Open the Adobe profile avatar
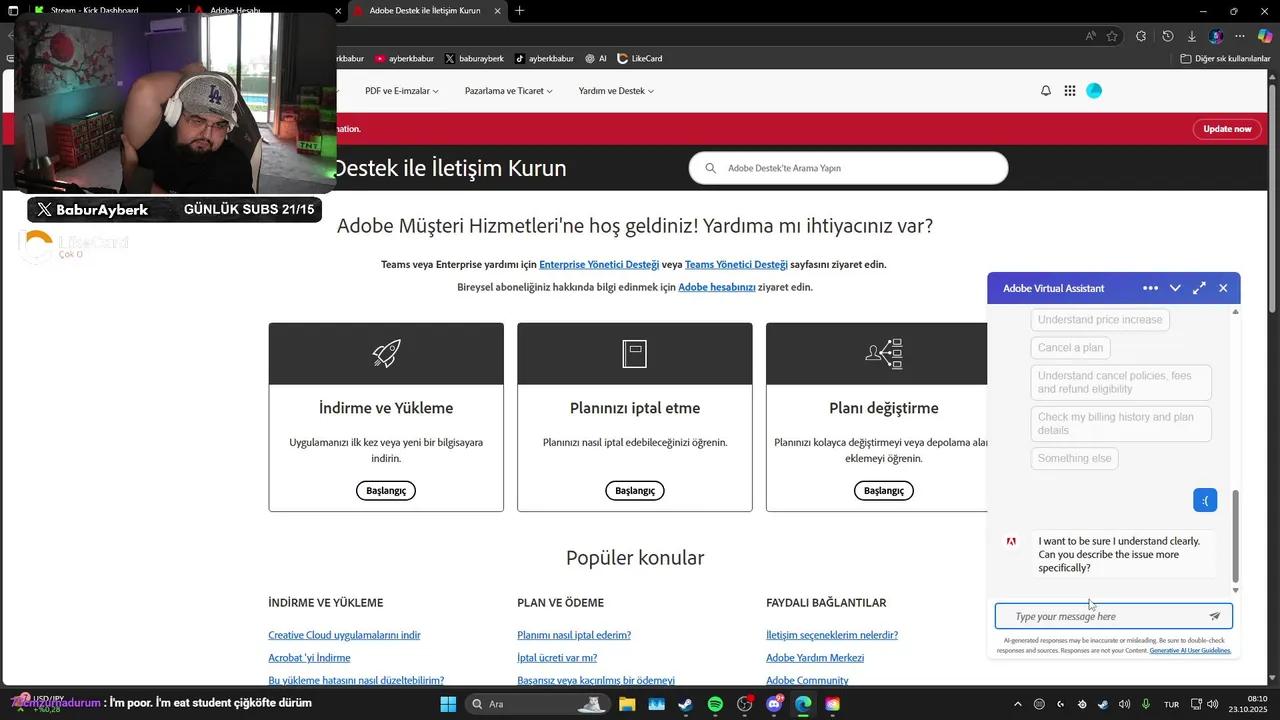Image resolution: width=1280 pixels, height=720 pixels. click(1094, 91)
